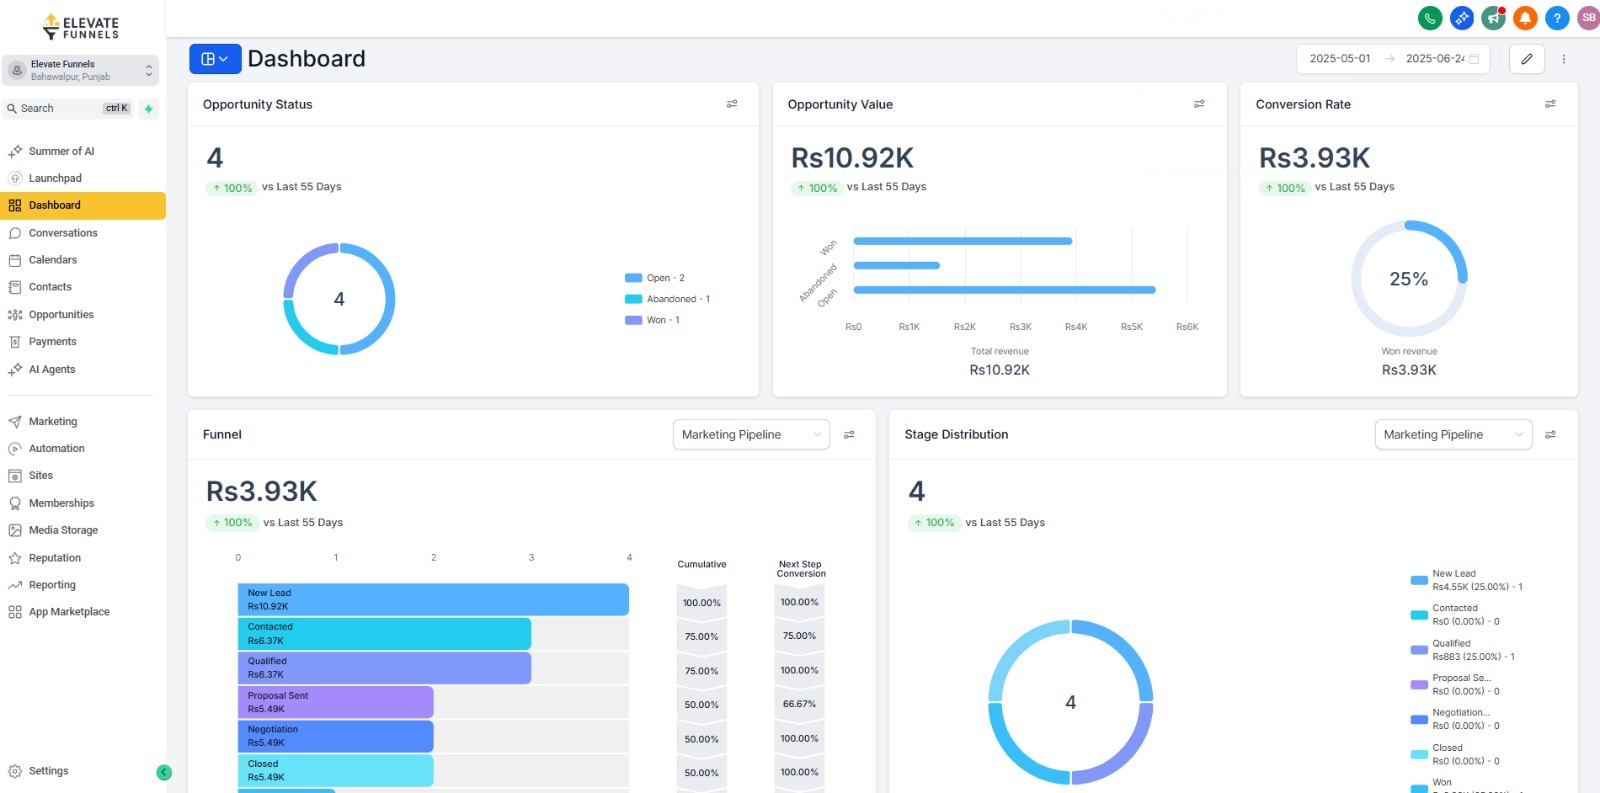Open Settings at the sidebar bottom

pos(48,771)
